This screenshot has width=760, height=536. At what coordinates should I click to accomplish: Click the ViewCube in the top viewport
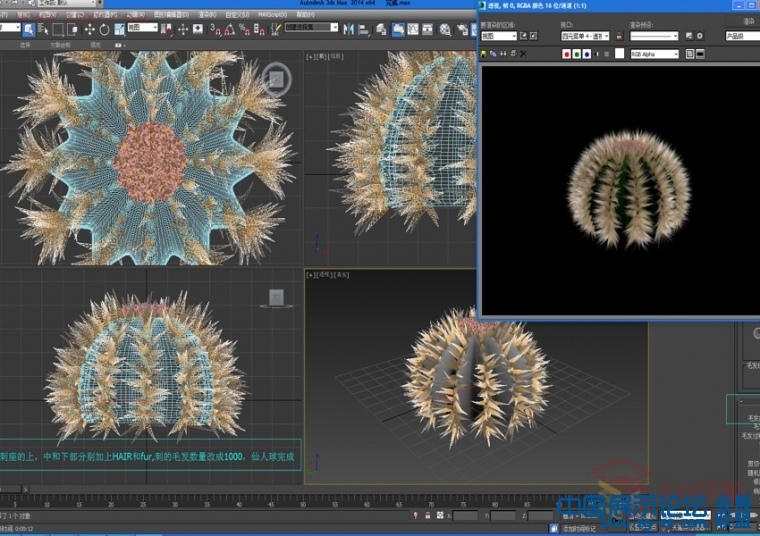[276, 79]
